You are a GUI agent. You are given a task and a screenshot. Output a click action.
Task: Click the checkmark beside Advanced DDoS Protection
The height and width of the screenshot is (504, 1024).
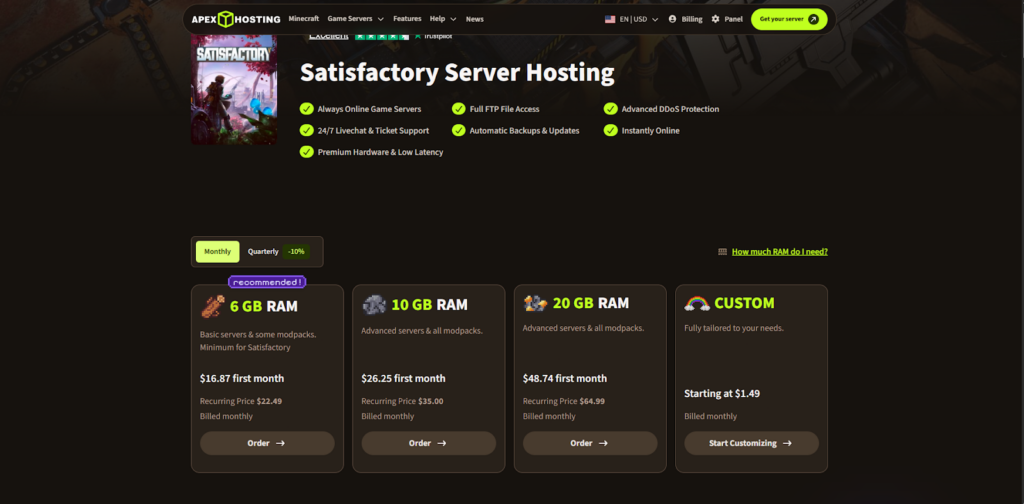coord(611,109)
